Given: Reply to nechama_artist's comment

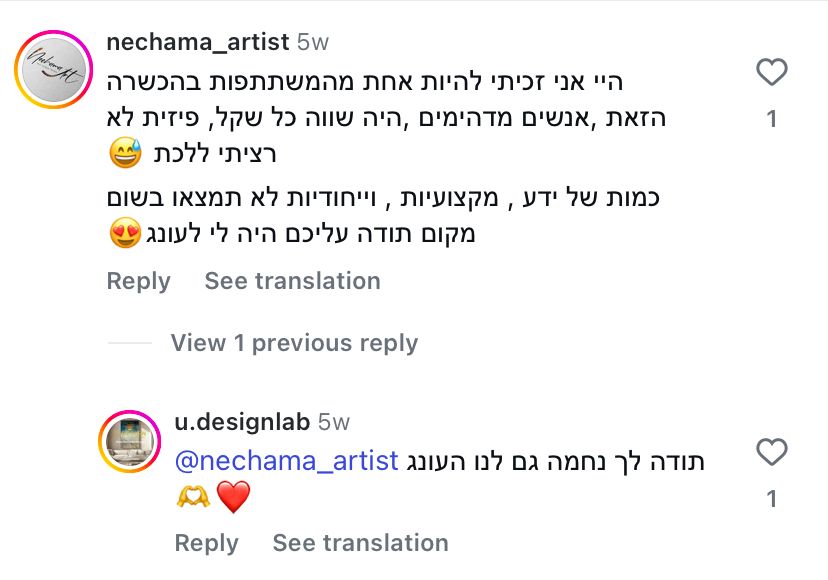Looking at the screenshot, I should pyautogui.click(x=138, y=281).
